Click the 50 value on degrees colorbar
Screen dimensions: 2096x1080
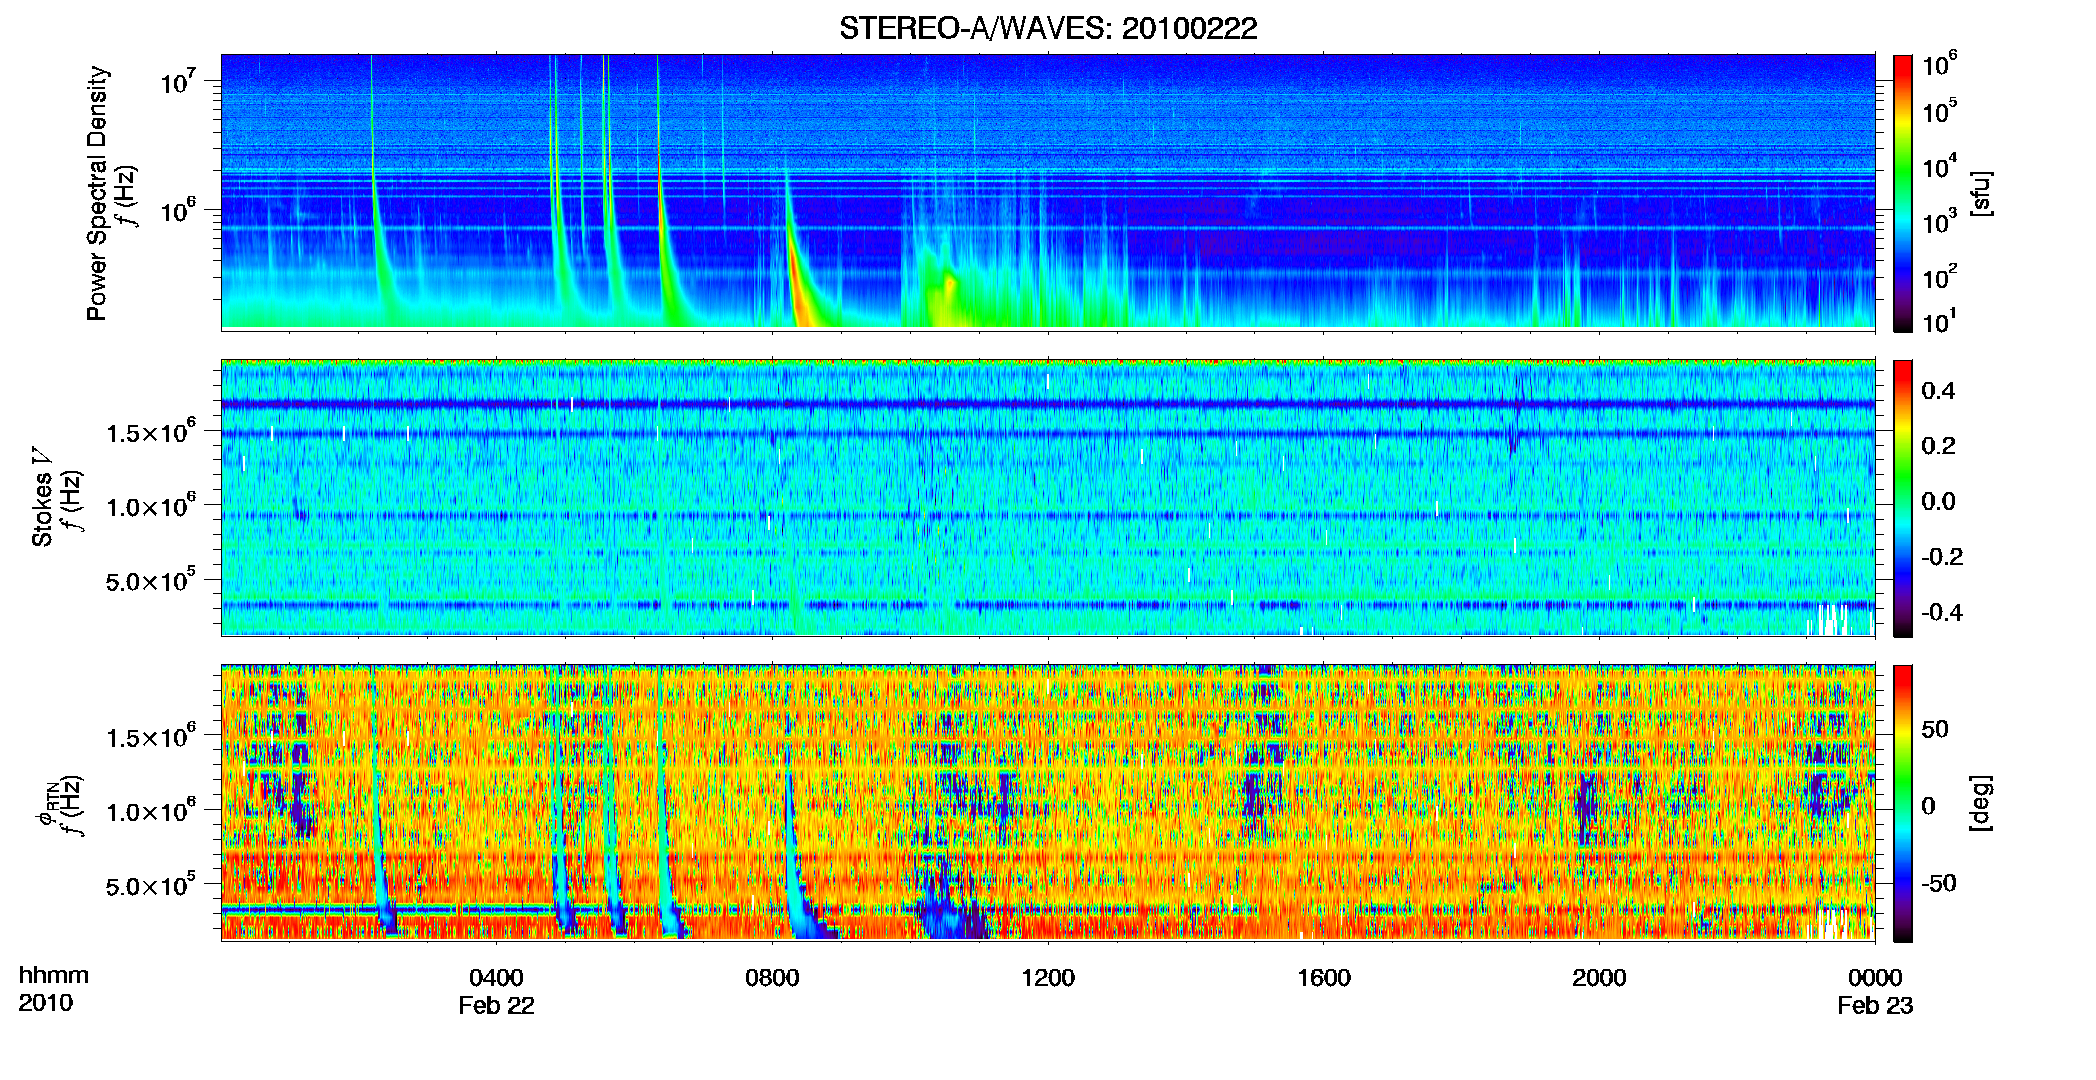click(1935, 729)
